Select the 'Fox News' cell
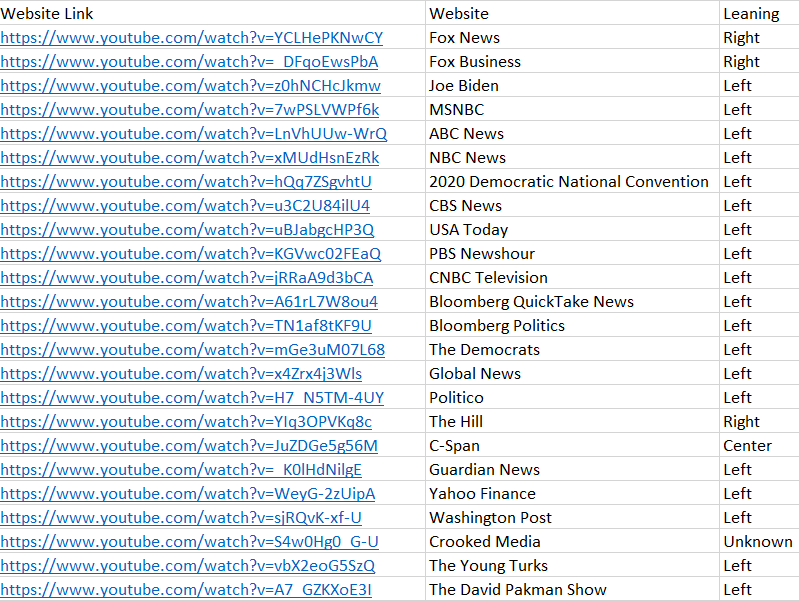Screen dimensions: 800x601 pyautogui.click(x=572, y=37)
